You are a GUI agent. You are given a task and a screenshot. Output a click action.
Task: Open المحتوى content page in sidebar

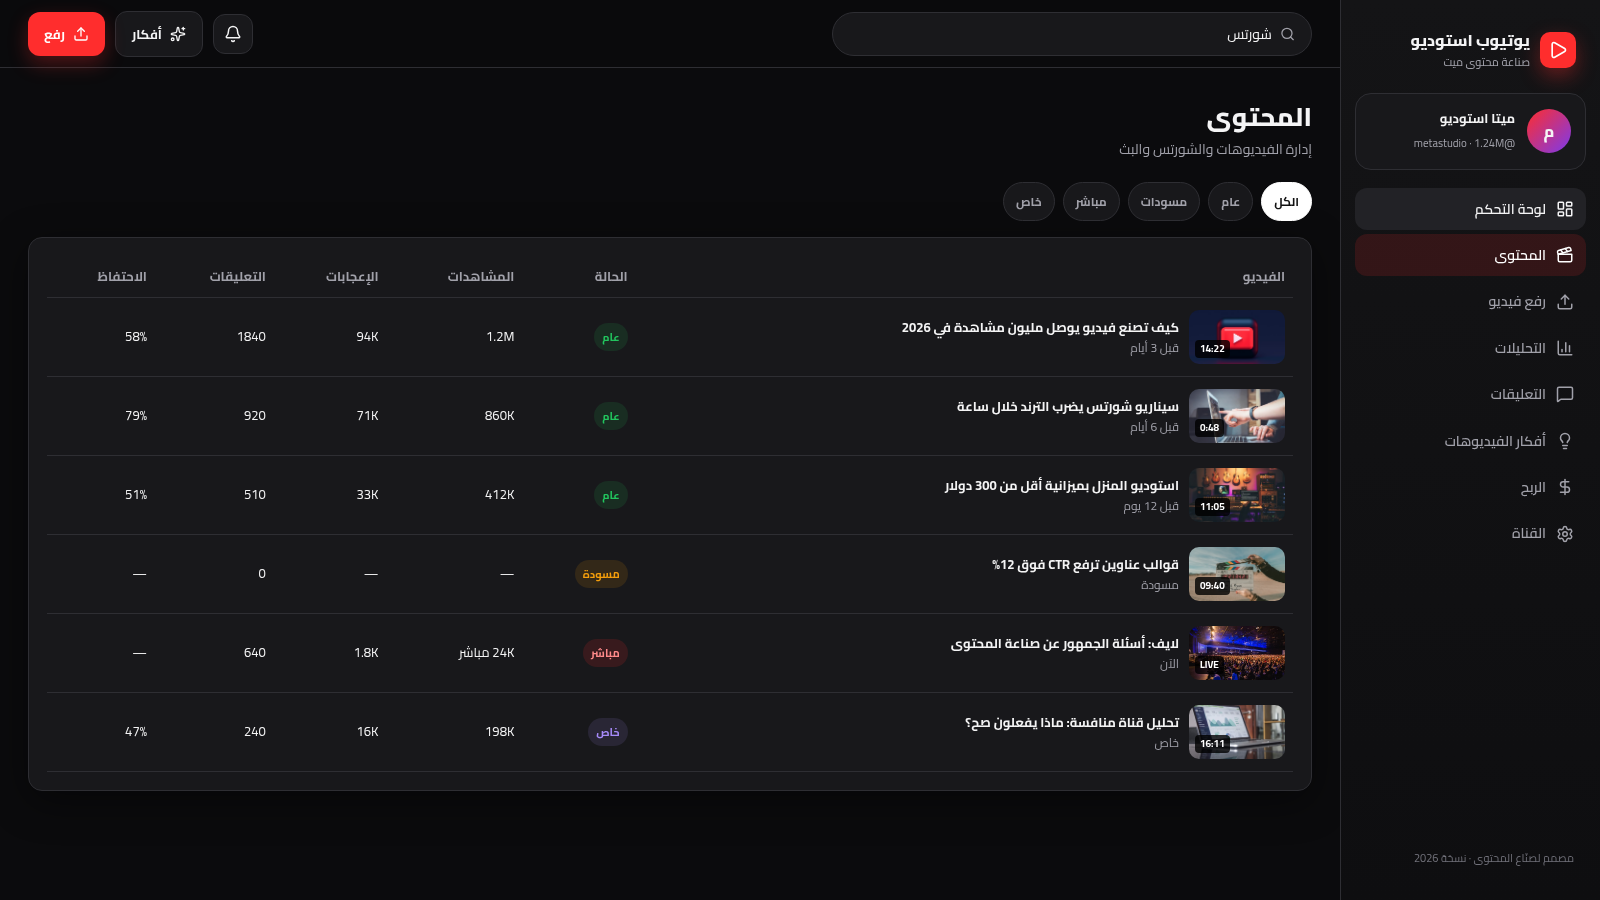pos(1470,255)
